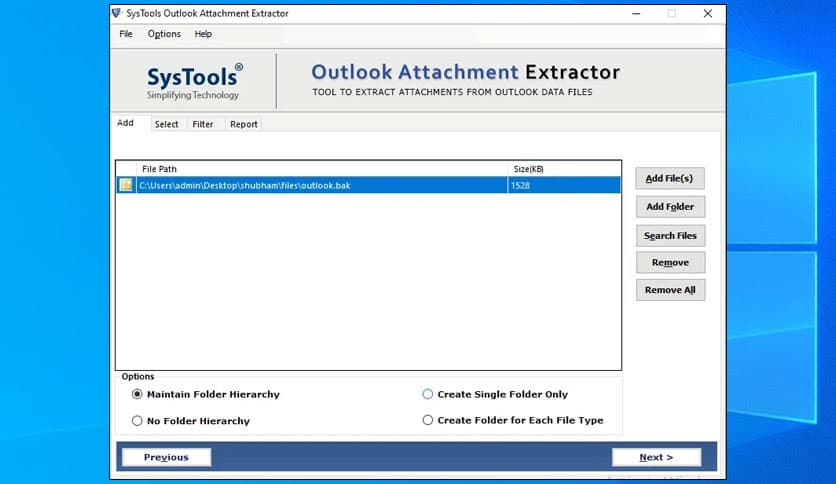Switch to the Filter tab

203,124
